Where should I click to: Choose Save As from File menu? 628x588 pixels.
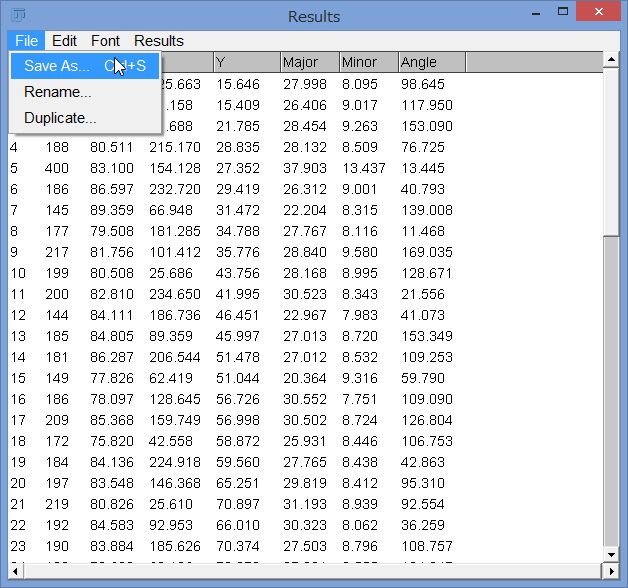[85, 66]
